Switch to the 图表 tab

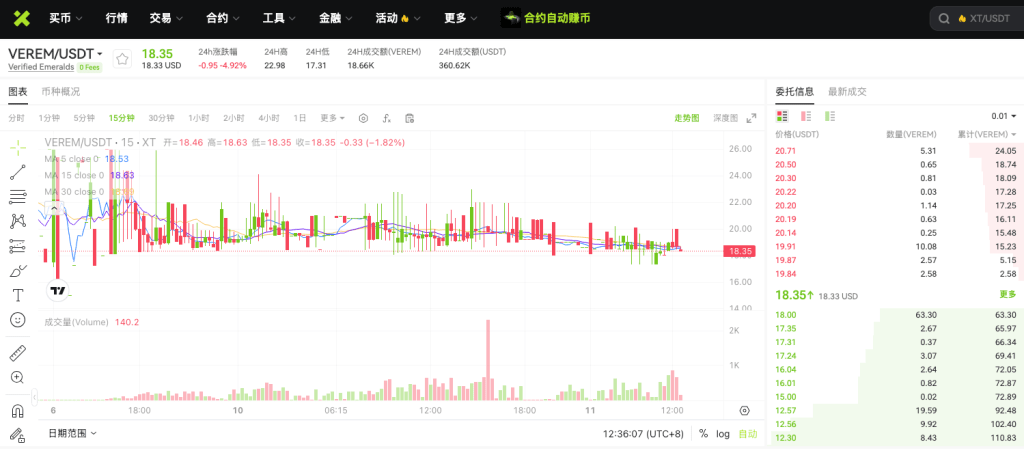18,92
